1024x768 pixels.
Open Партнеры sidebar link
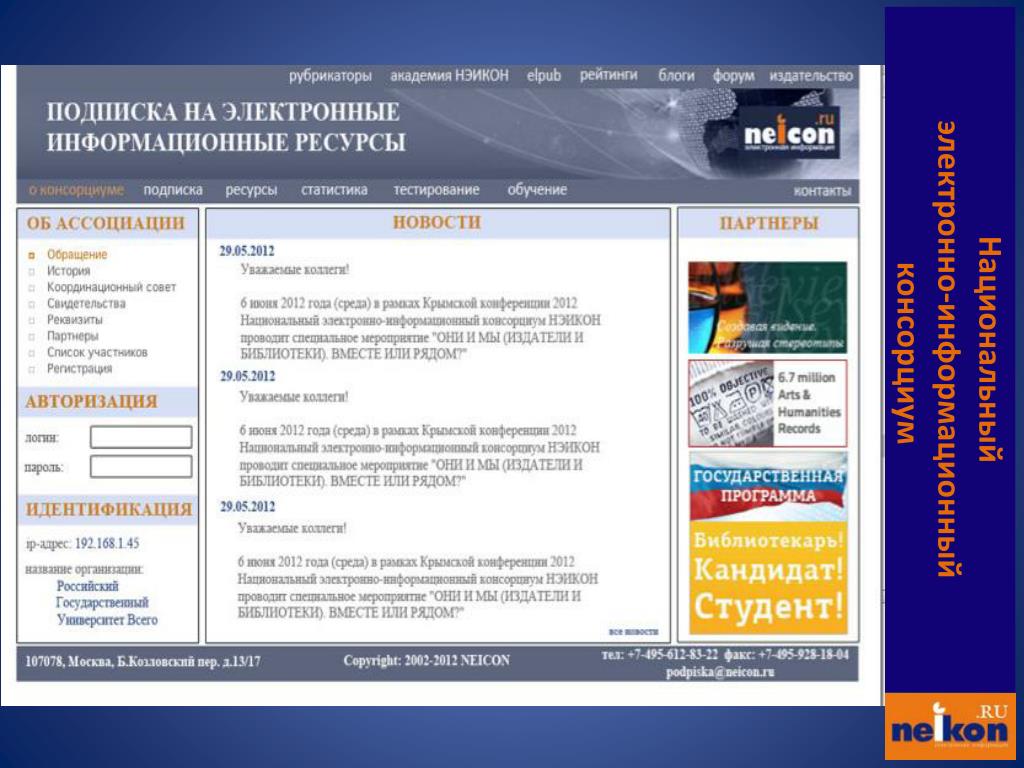point(72,336)
